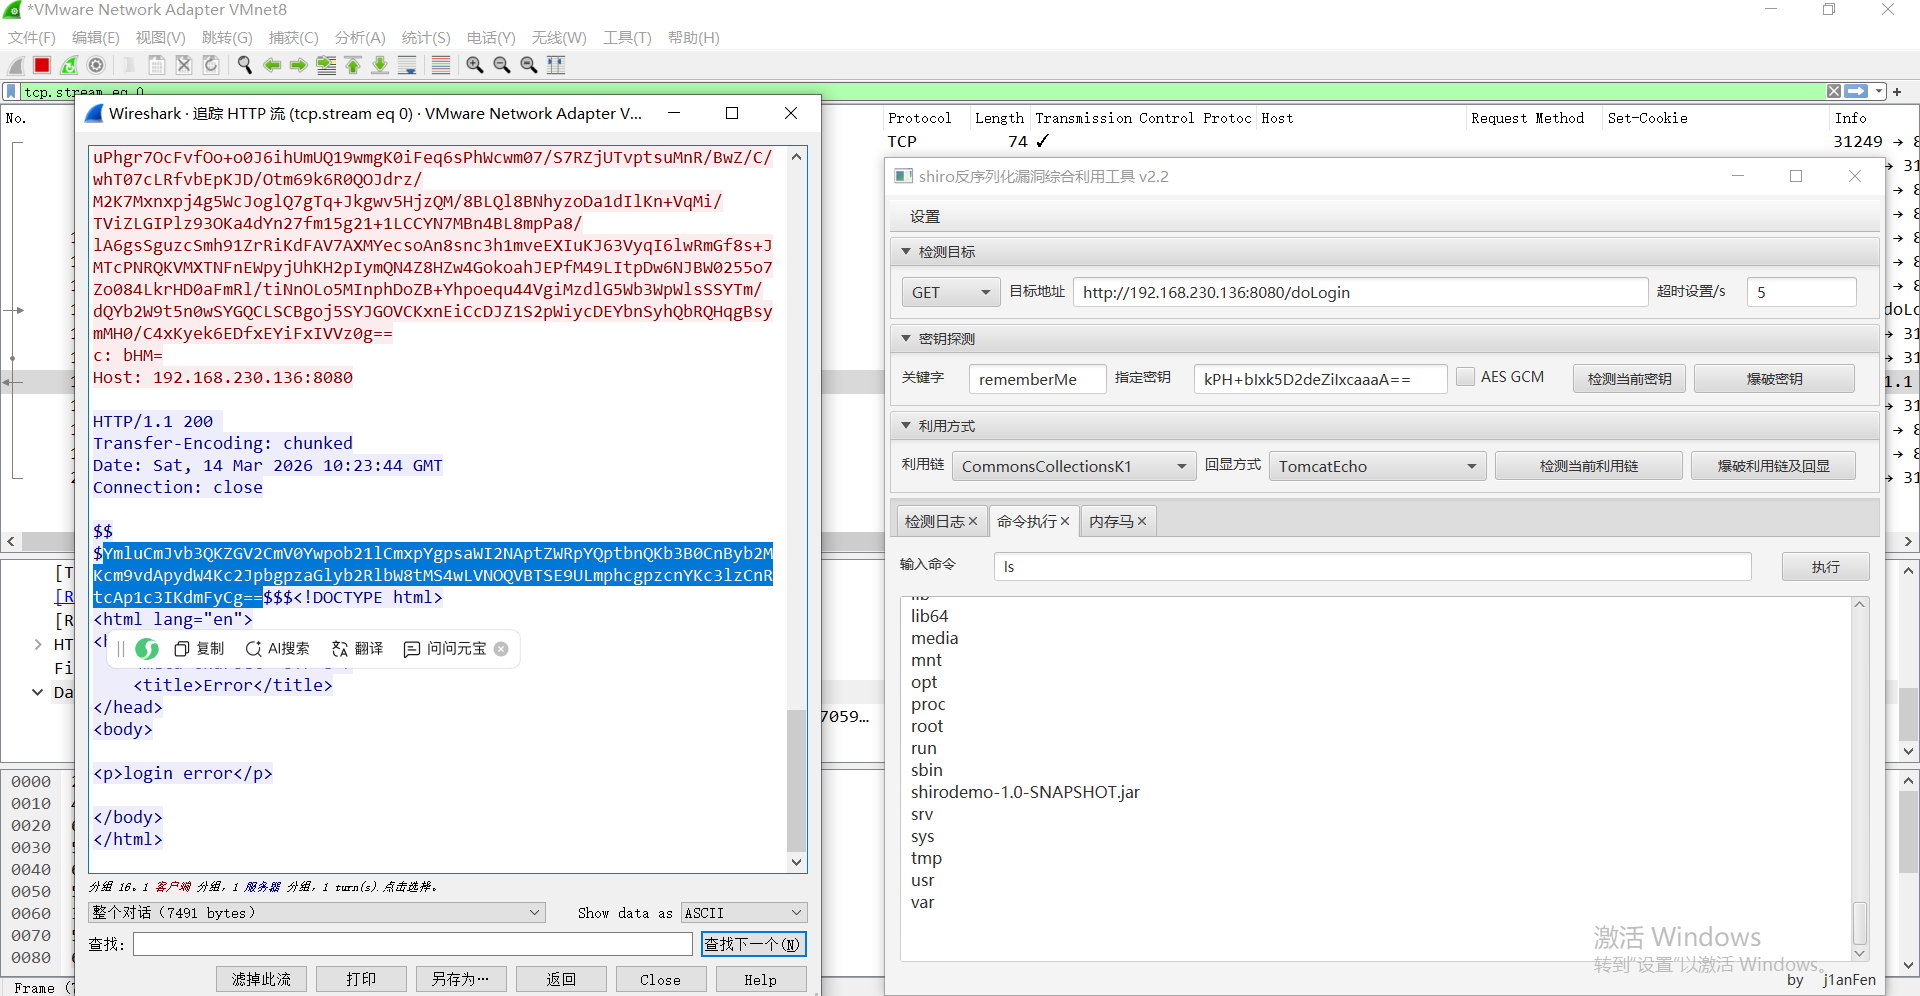Viewport: 1920px width, 996px height.
Task: Open the TomcatEcho echo-mode dropdown
Action: point(1377,466)
